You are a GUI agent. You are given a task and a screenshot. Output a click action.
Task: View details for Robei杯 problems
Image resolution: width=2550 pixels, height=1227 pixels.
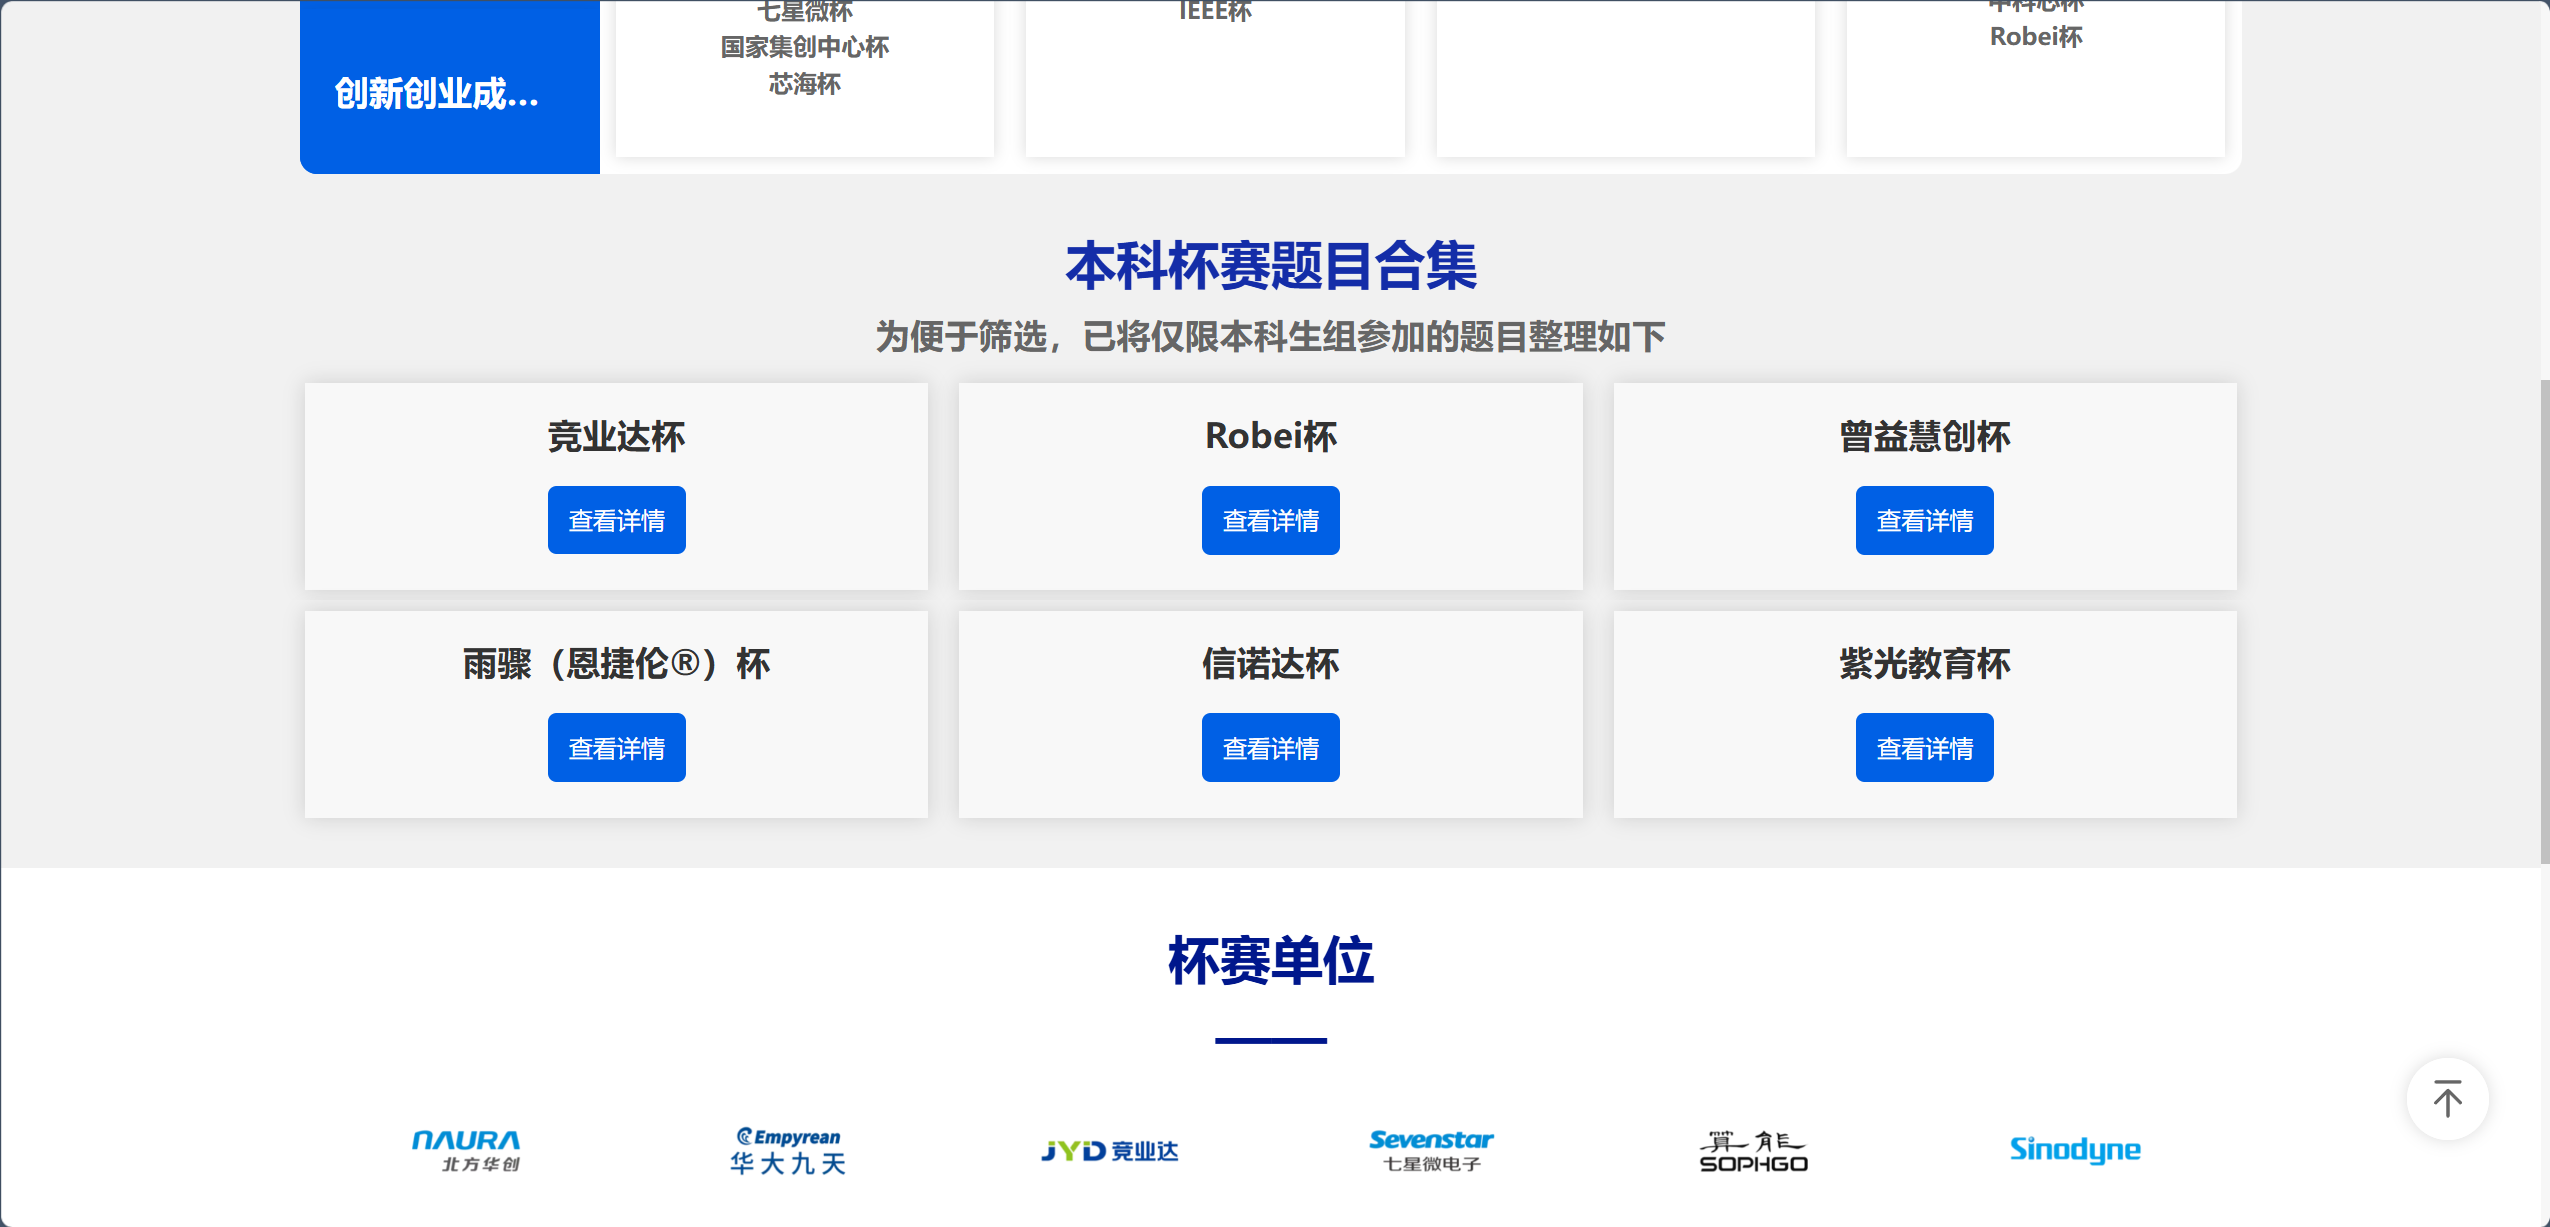tap(1270, 520)
